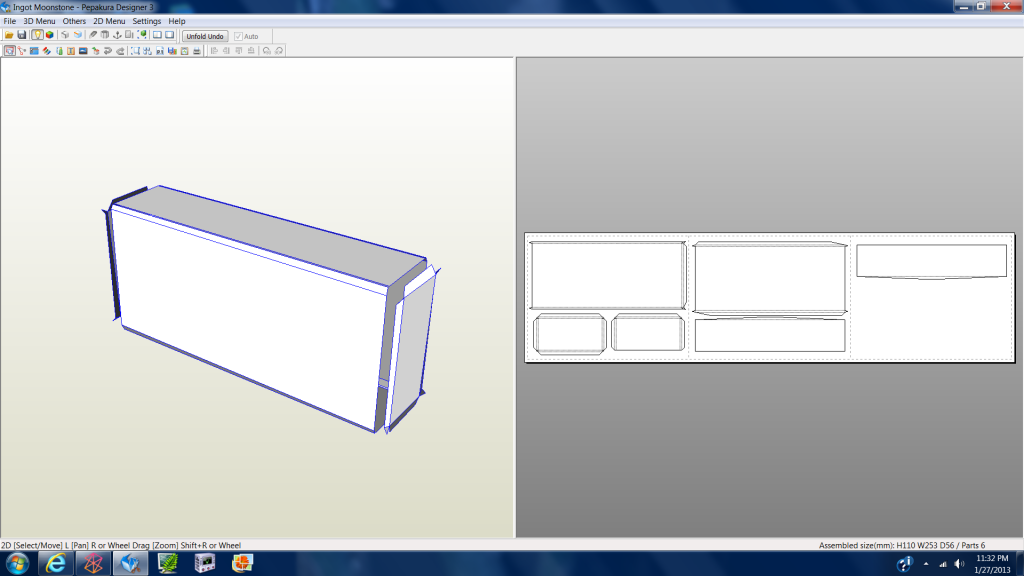Screen dimensions: 1024x576
Task: Open the Help menu
Action: [x=177, y=21]
